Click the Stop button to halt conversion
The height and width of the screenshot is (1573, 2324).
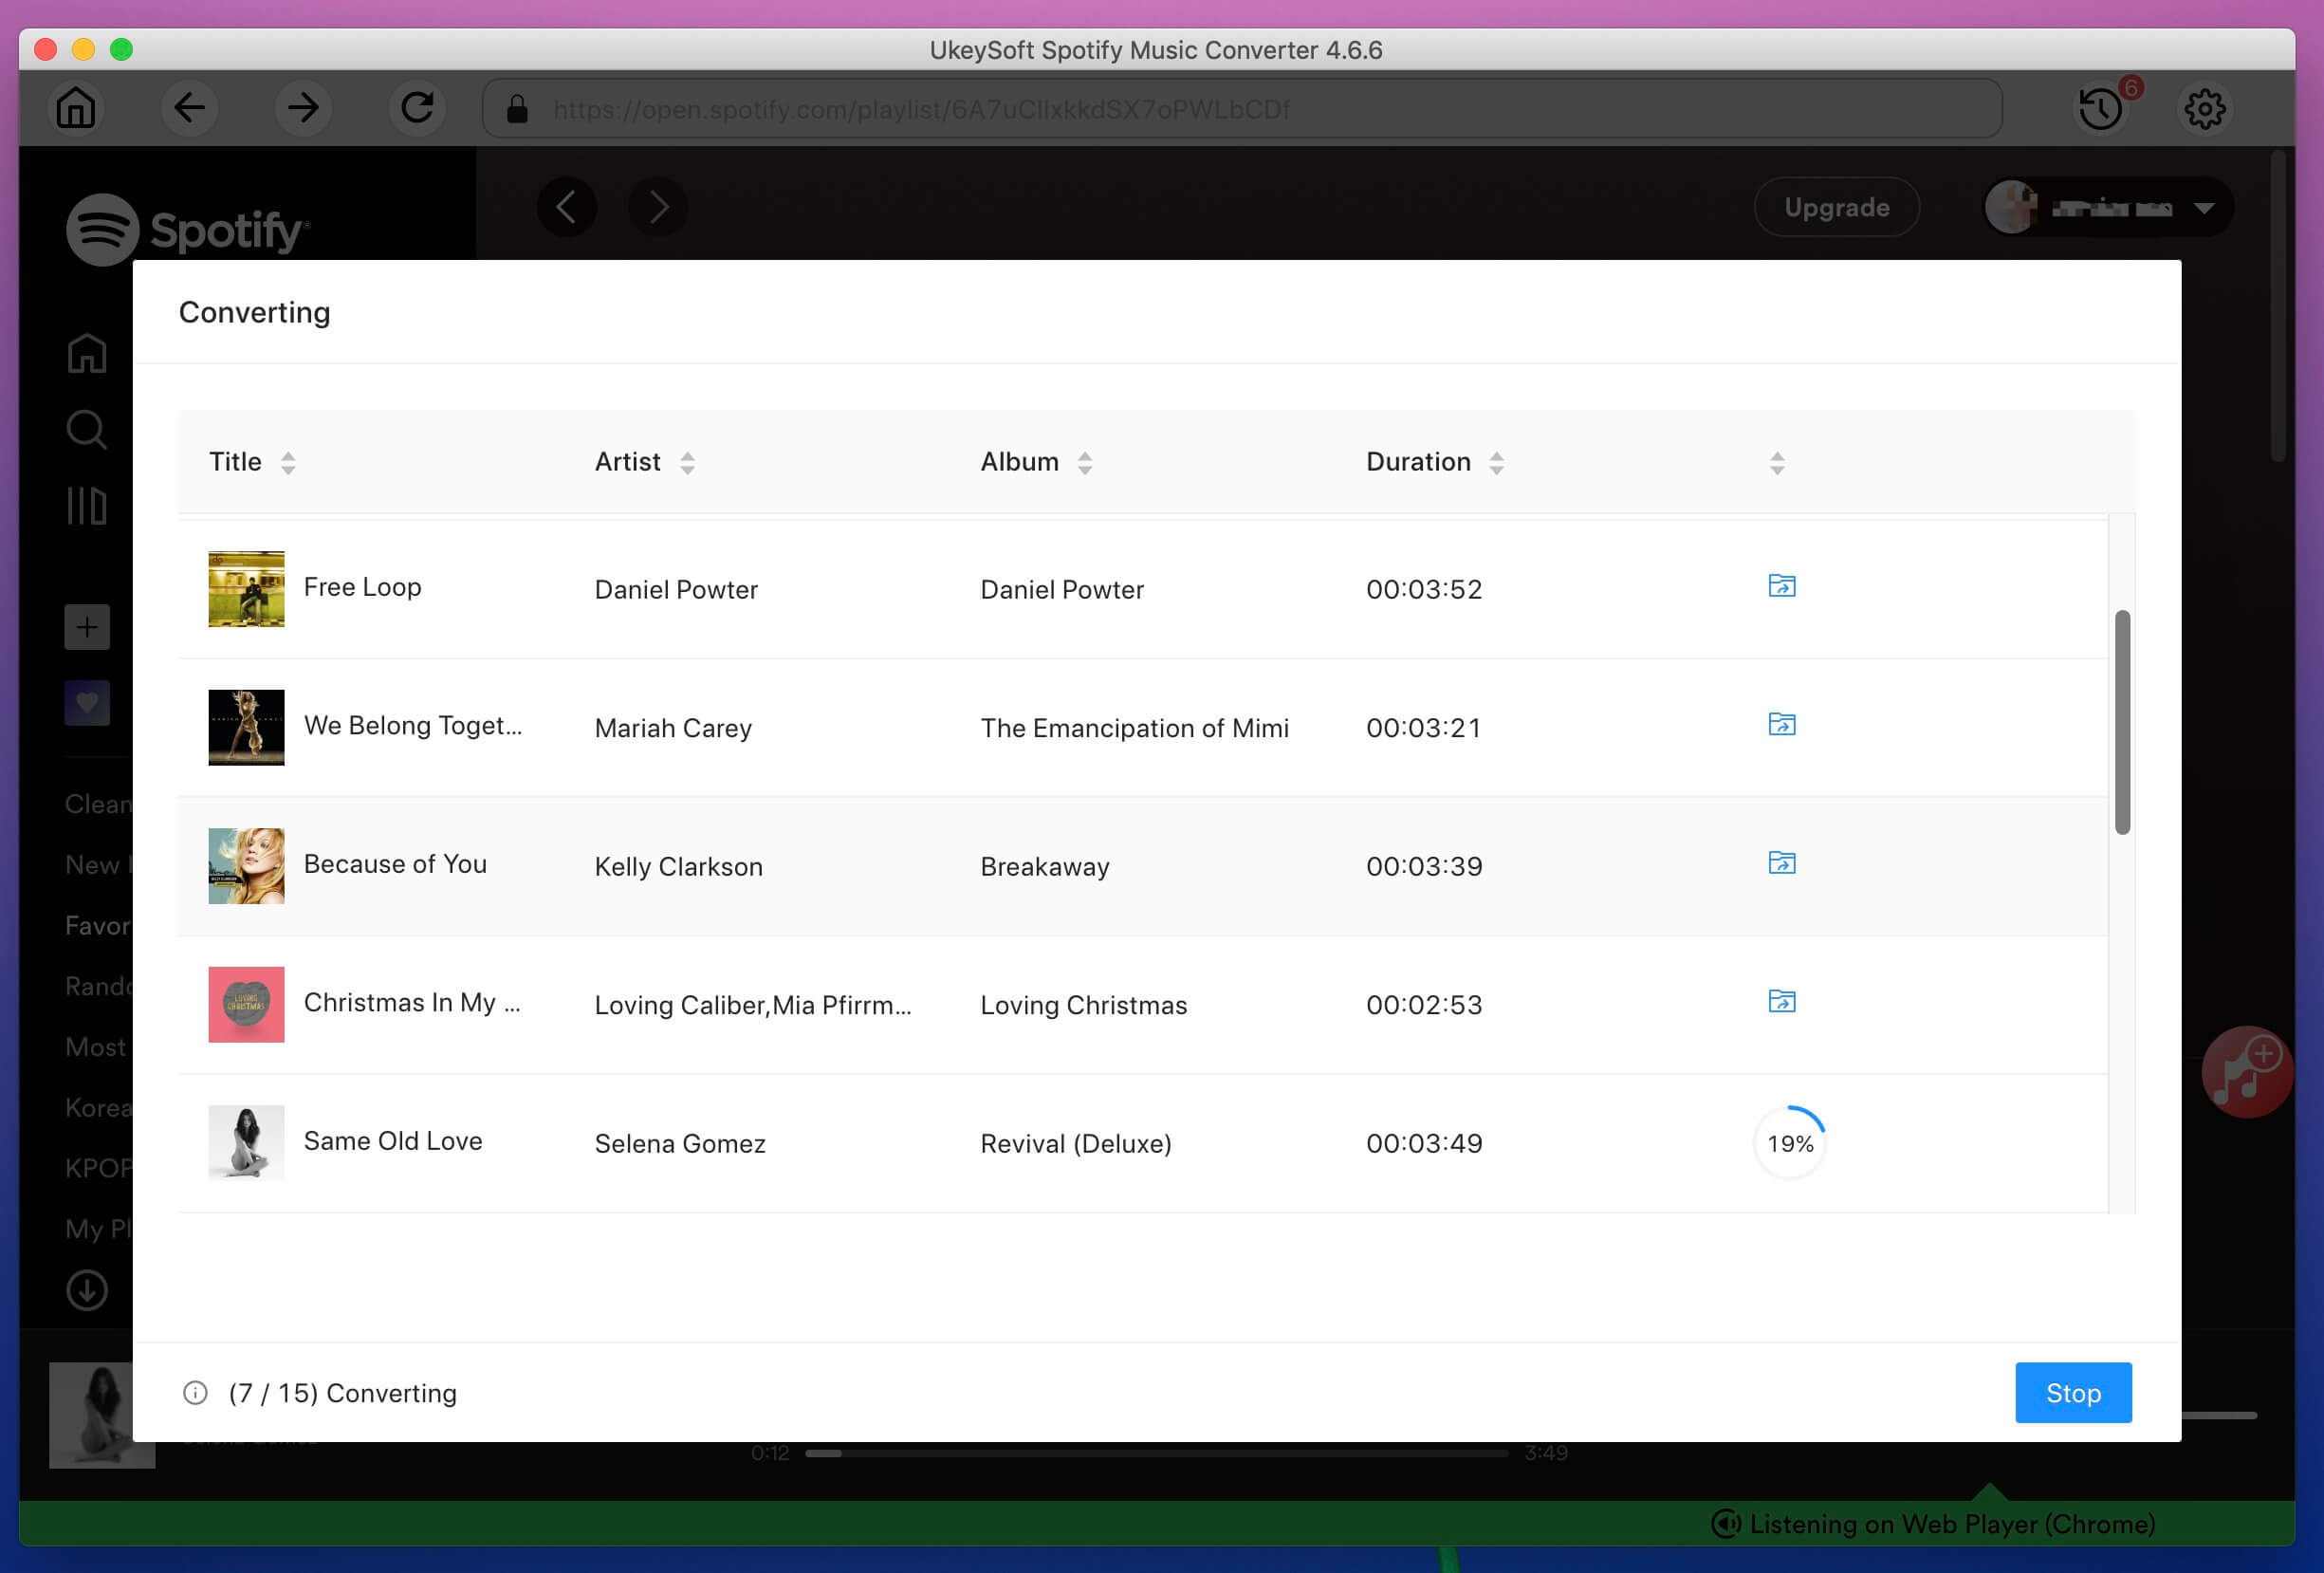(2073, 1392)
